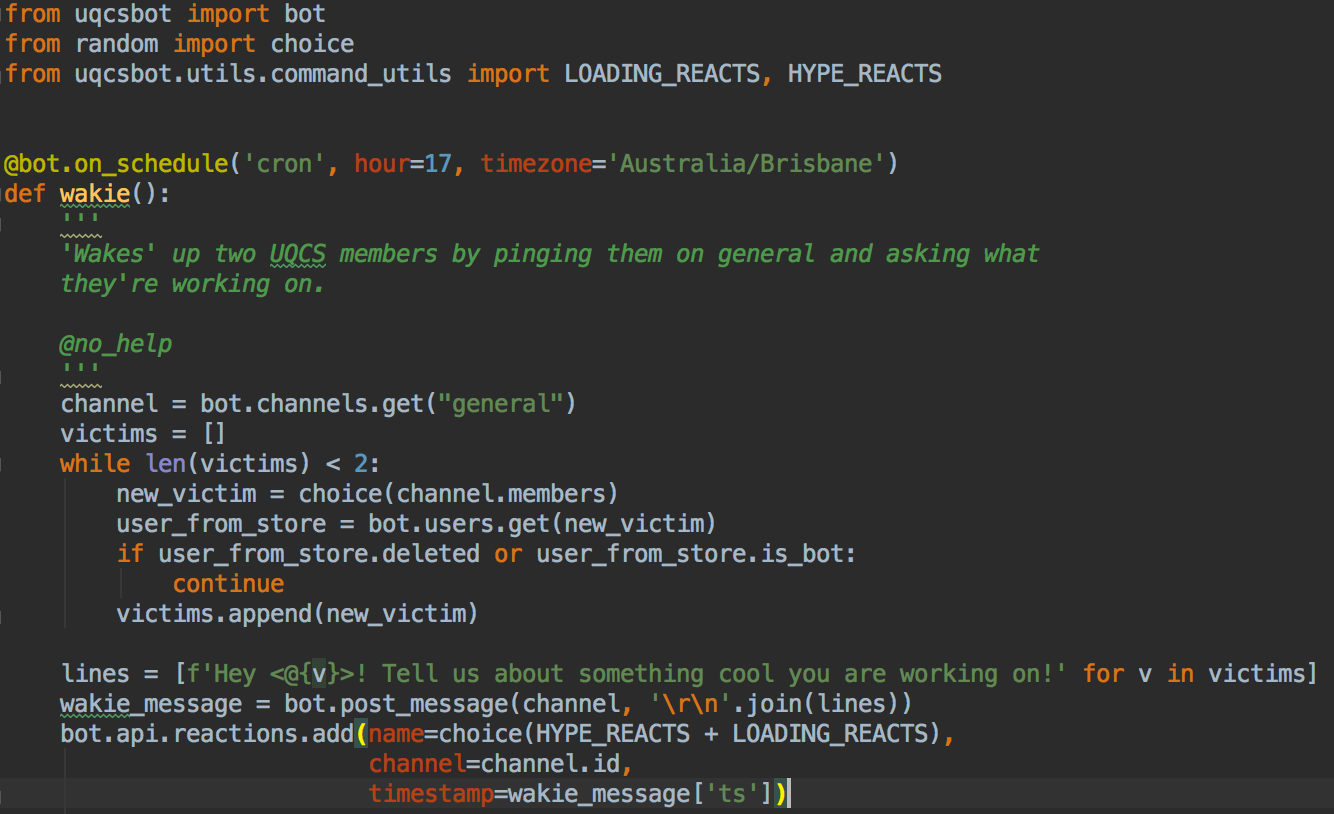Click the 'is_bot' attribute

point(802,554)
